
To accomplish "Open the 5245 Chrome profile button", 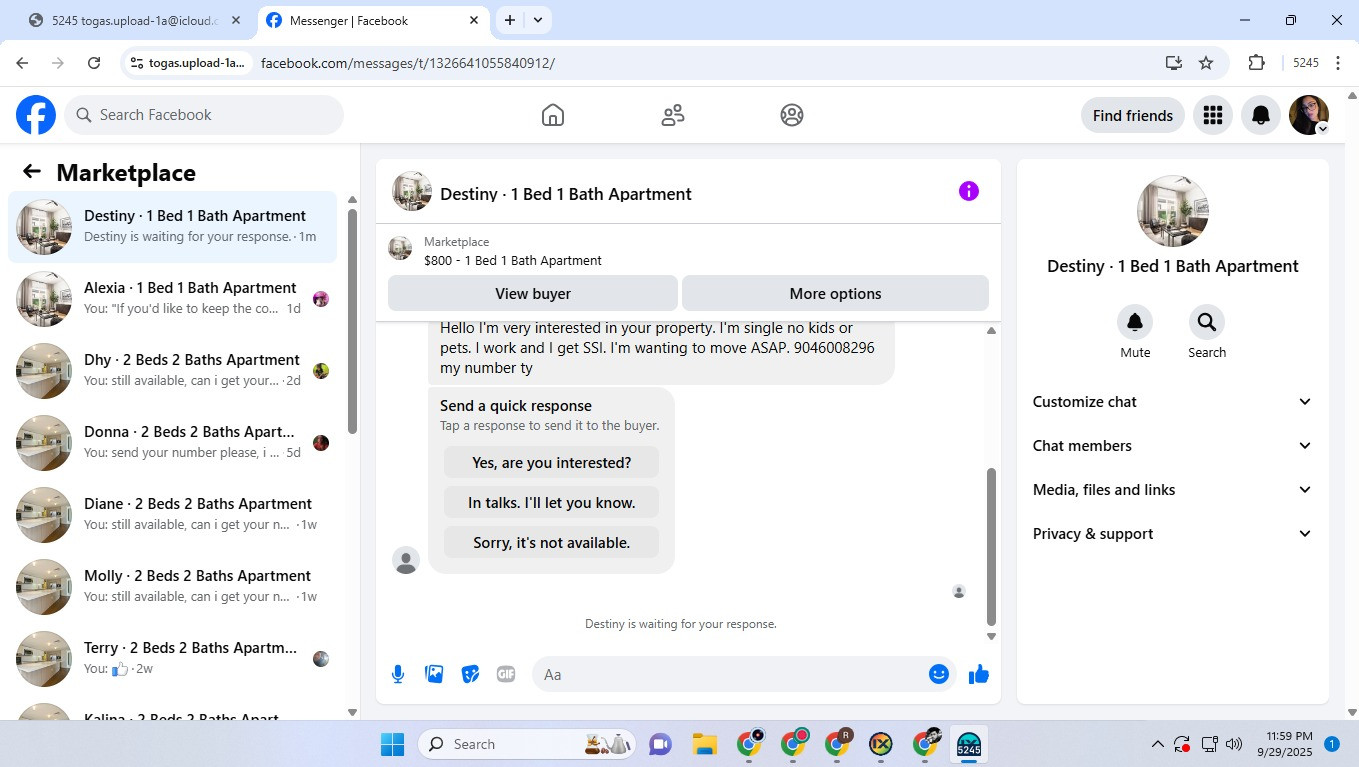I will 1305,63.
